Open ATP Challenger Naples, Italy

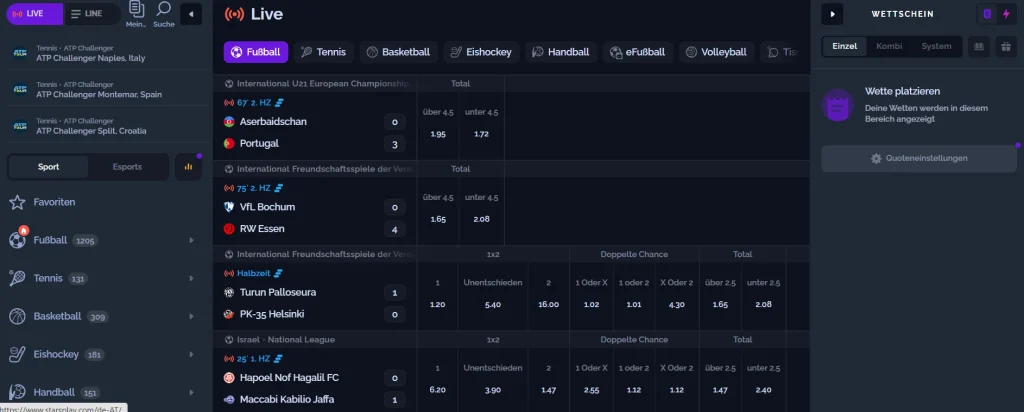106,53
